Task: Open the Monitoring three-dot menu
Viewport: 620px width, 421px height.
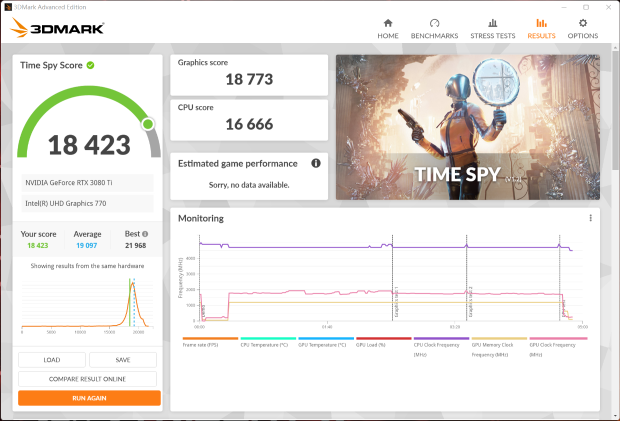Action: [x=590, y=218]
